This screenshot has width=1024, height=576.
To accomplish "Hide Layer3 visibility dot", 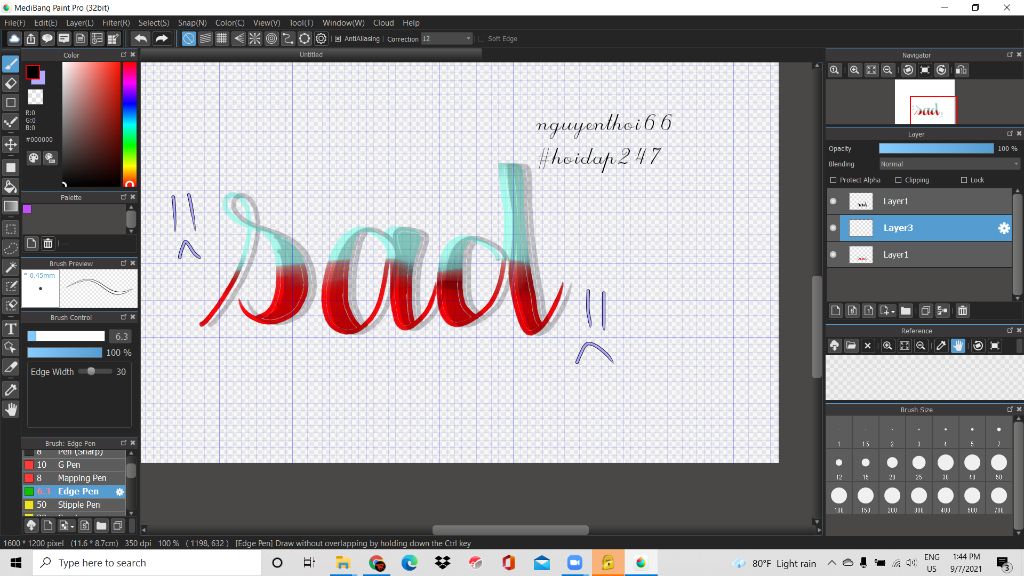I will coord(833,228).
